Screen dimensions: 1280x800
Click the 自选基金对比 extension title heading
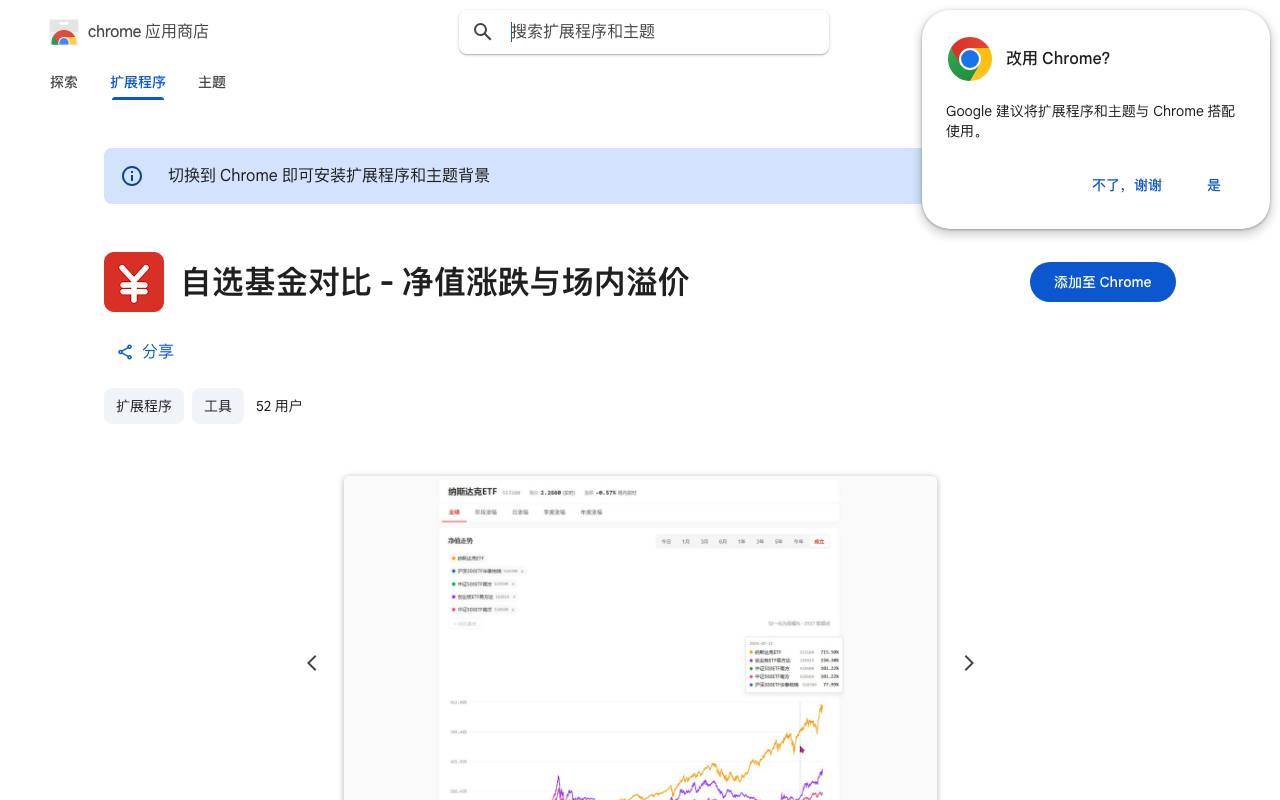tap(435, 282)
